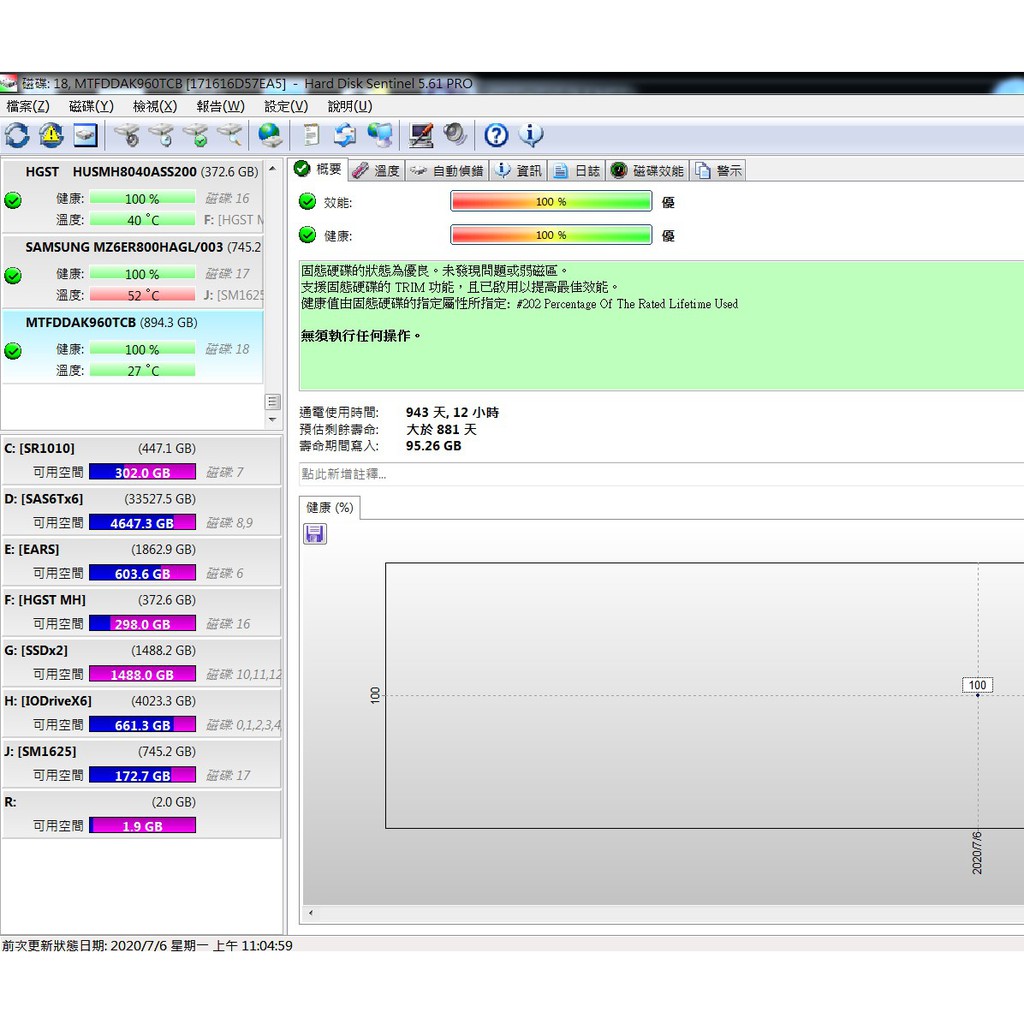Click the refresh disk status toolbar icon
The width and height of the screenshot is (1024, 1024).
click(x=17, y=135)
